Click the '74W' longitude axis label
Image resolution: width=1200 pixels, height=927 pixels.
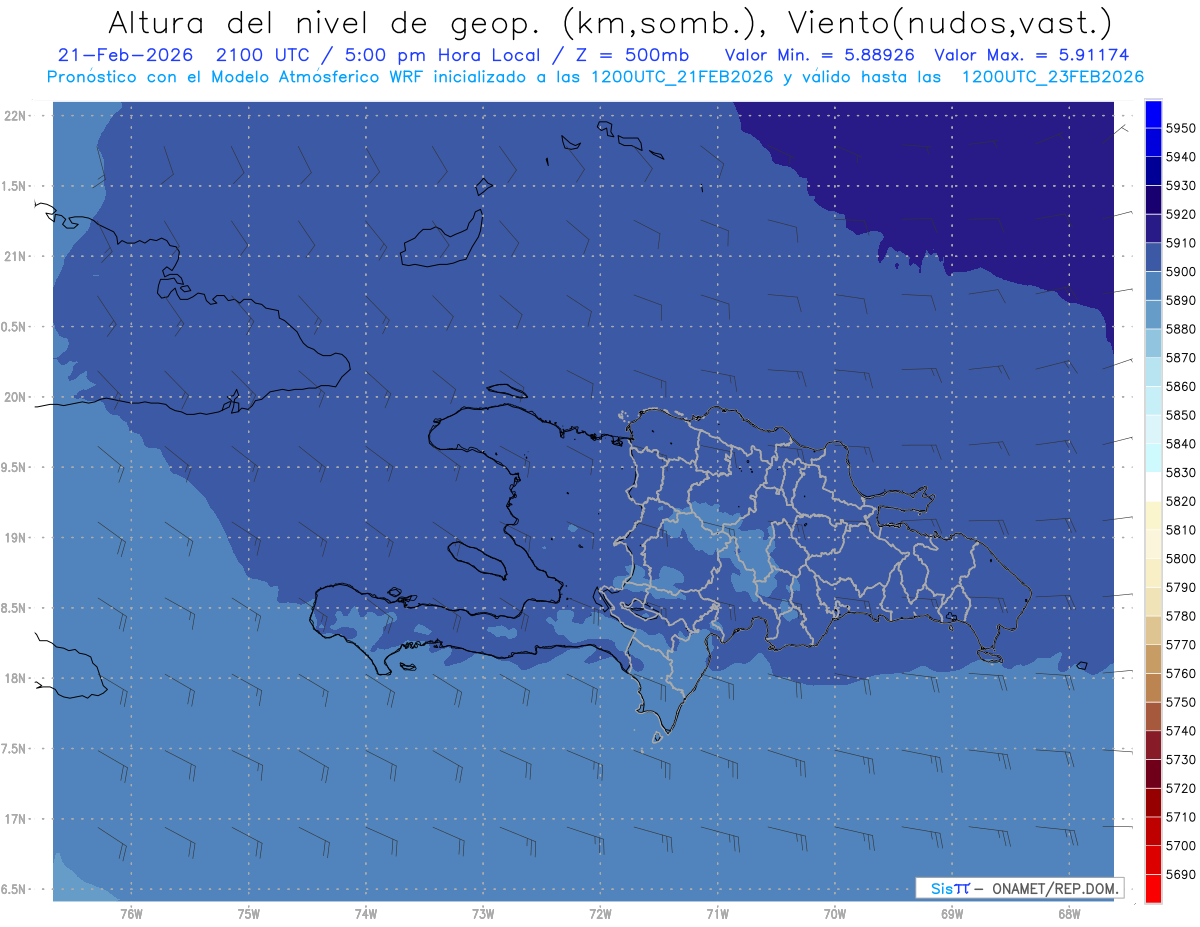366,913
